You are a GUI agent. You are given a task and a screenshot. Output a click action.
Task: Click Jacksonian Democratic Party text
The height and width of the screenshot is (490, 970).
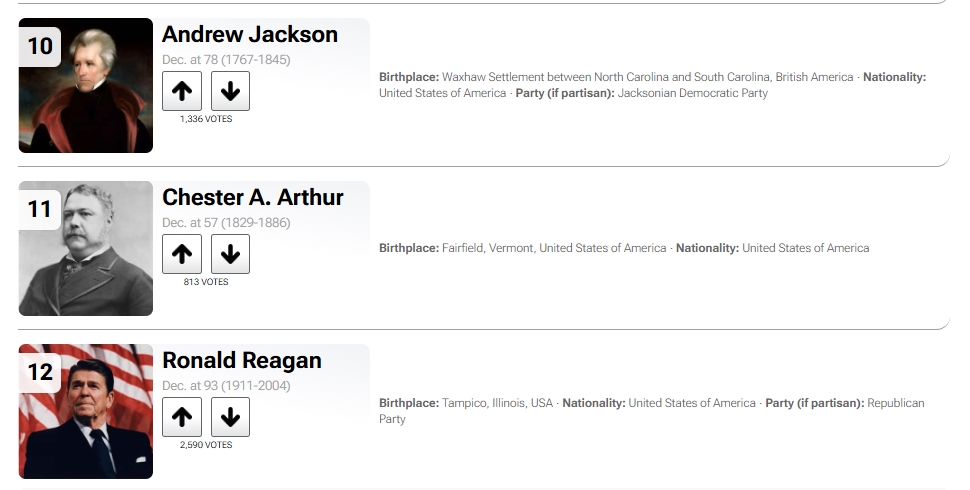[693, 93]
